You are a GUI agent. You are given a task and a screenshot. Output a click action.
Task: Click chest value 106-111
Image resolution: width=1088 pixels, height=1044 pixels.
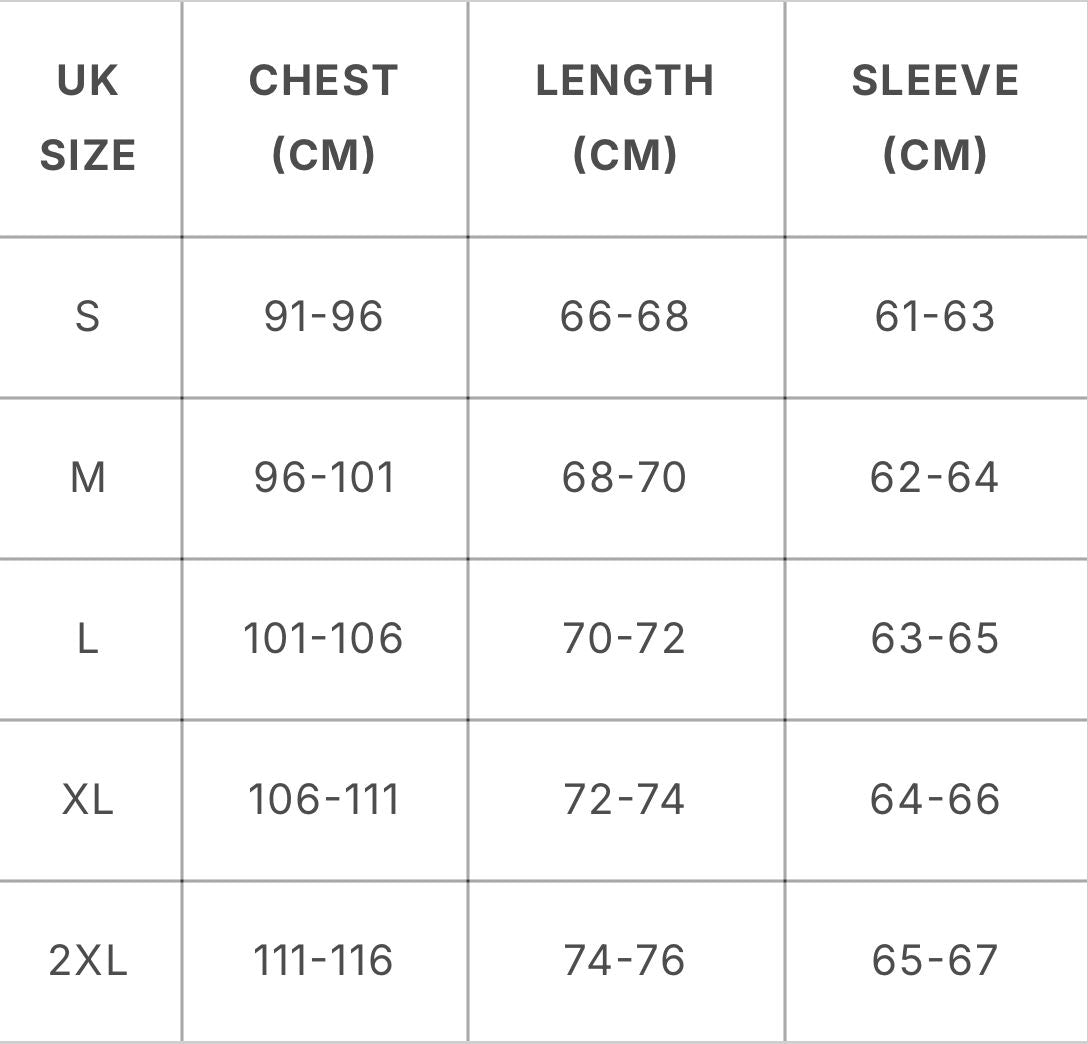[x=323, y=800]
